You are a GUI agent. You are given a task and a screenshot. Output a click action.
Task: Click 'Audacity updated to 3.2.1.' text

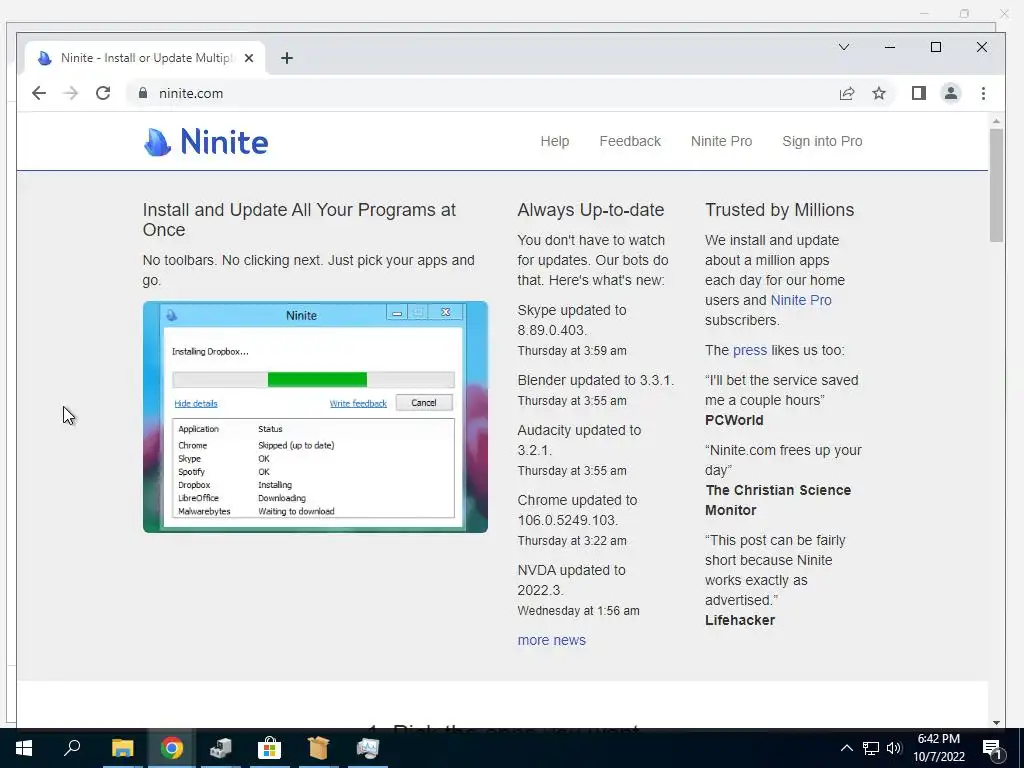pyautogui.click(x=579, y=440)
